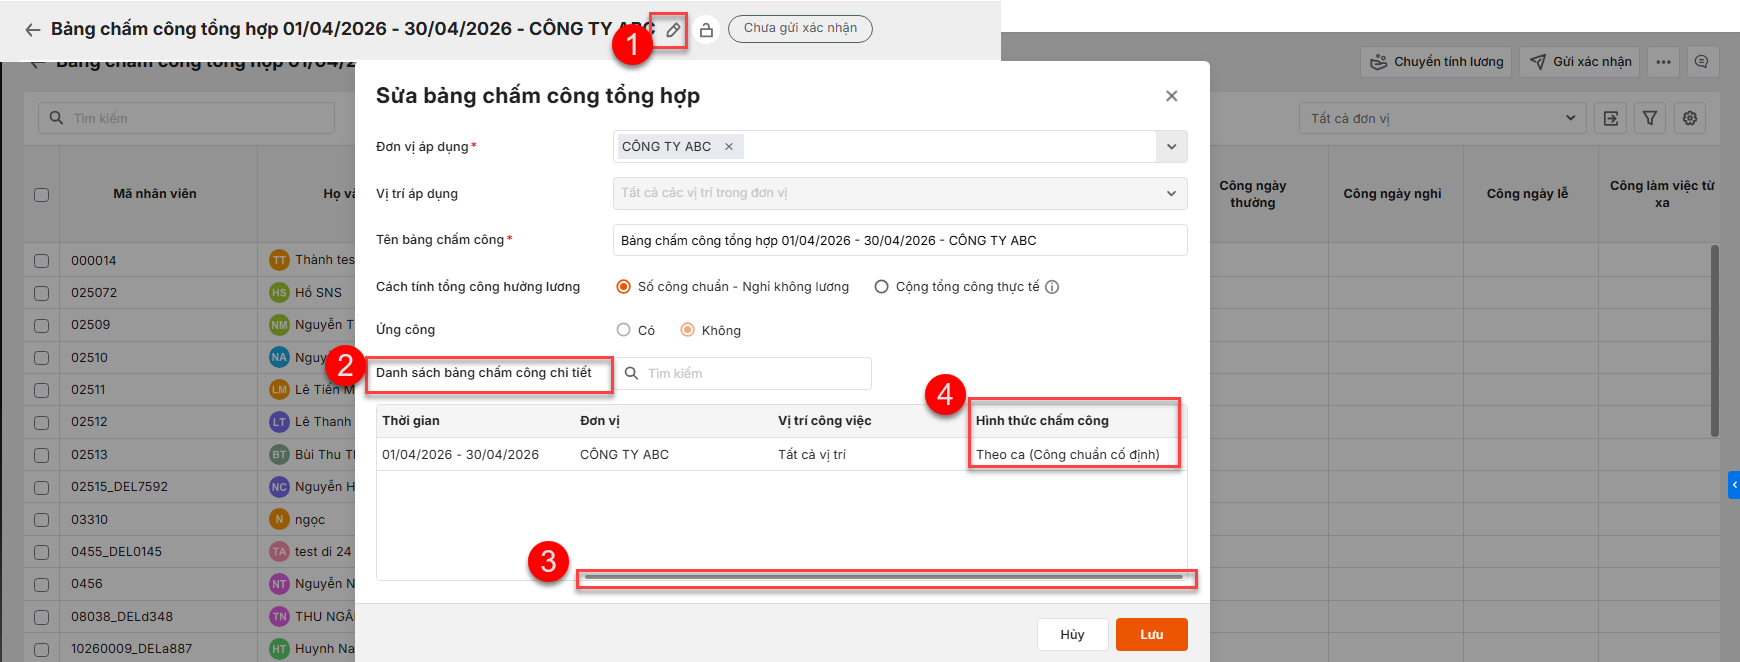Click 'Gửi xác nhận' button

point(1581,62)
